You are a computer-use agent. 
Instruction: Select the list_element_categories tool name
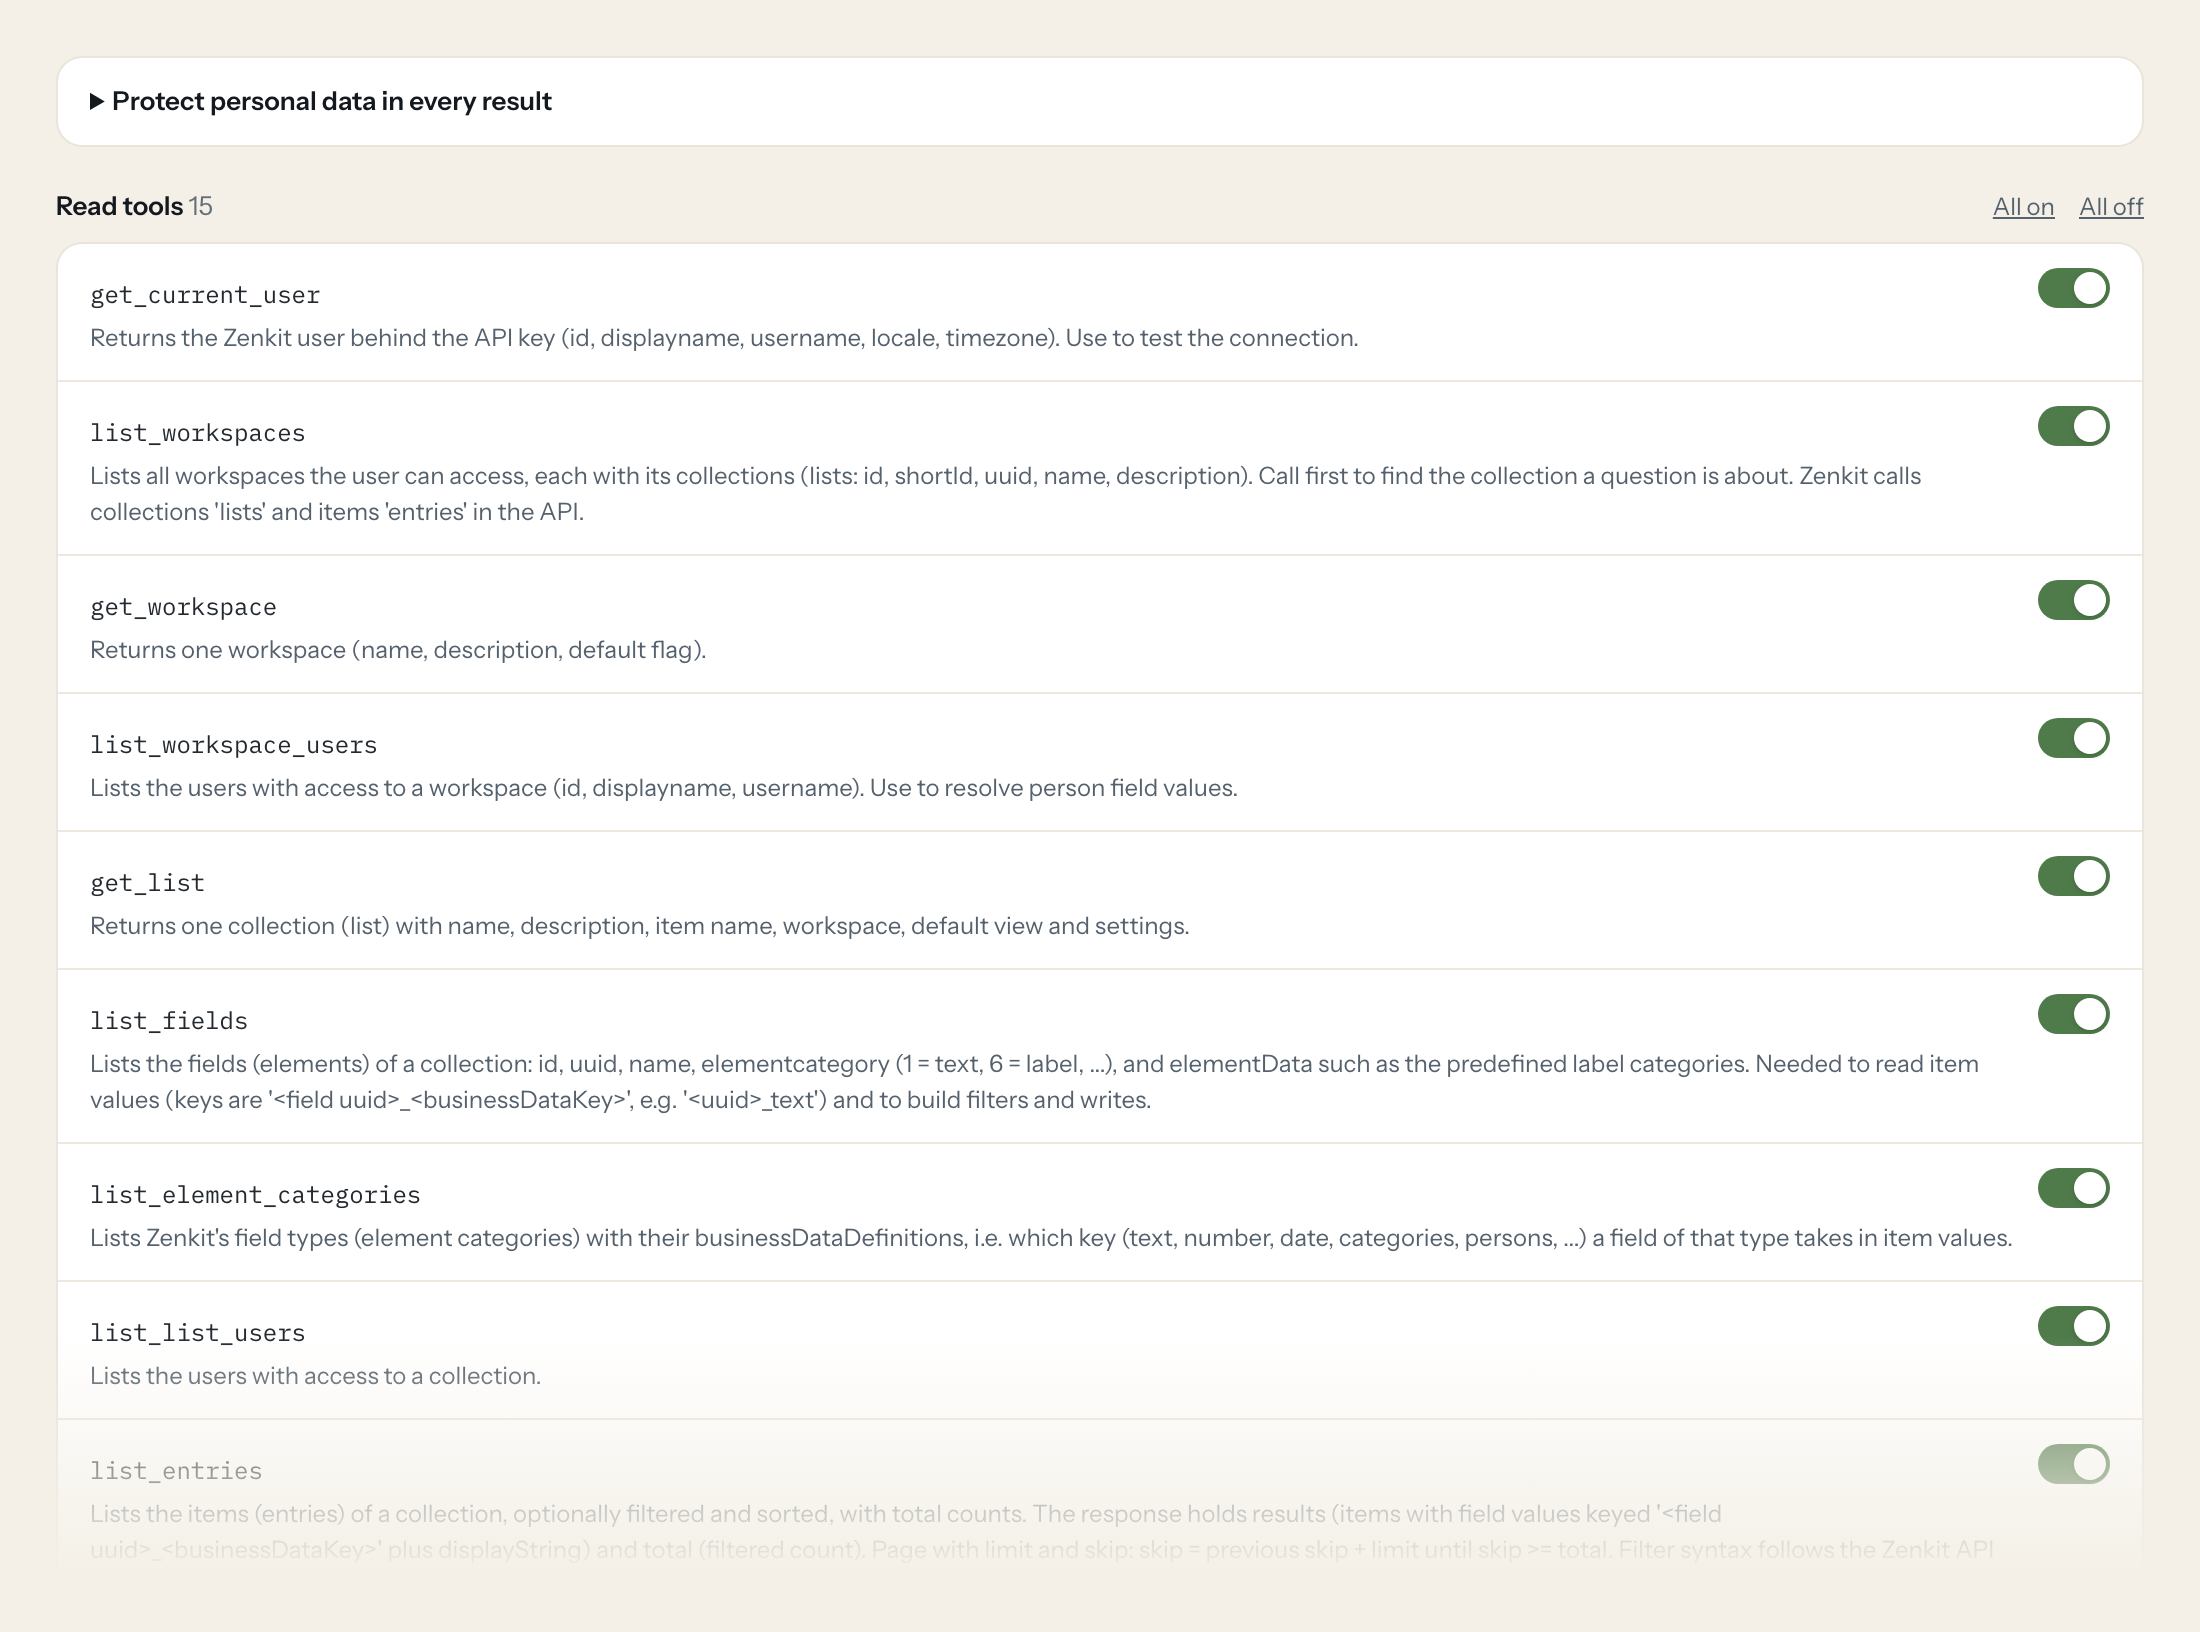[255, 1195]
